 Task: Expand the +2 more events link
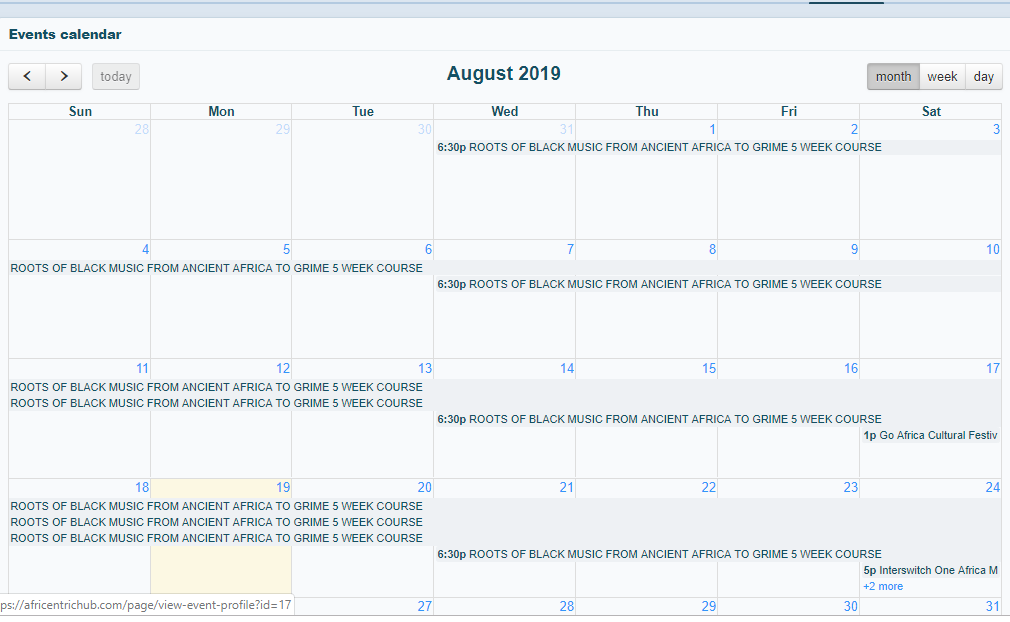click(883, 586)
